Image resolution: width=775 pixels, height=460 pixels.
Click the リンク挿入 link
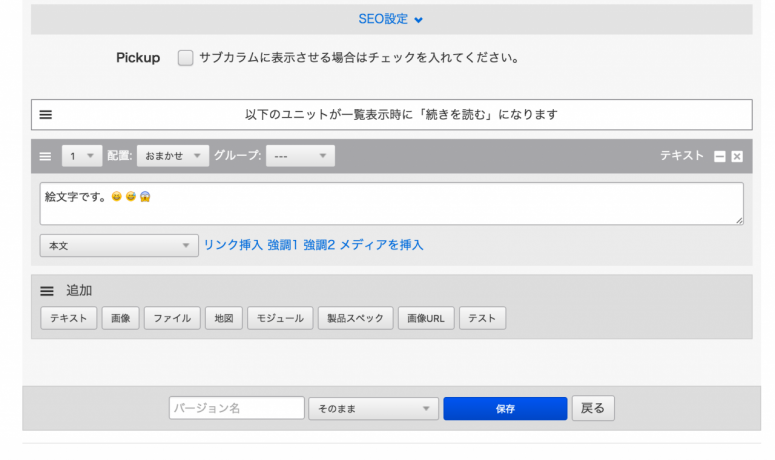pyautogui.click(x=233, y=245)
